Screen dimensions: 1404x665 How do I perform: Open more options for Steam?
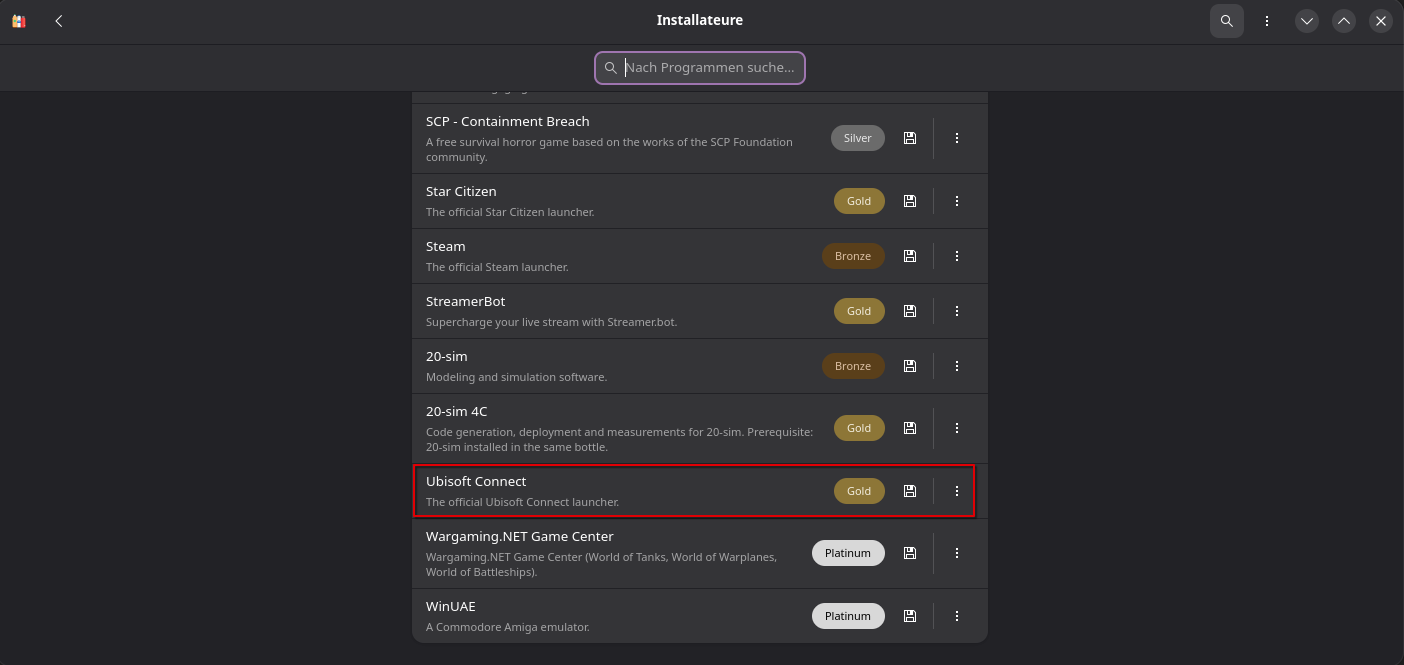(957, 256)
